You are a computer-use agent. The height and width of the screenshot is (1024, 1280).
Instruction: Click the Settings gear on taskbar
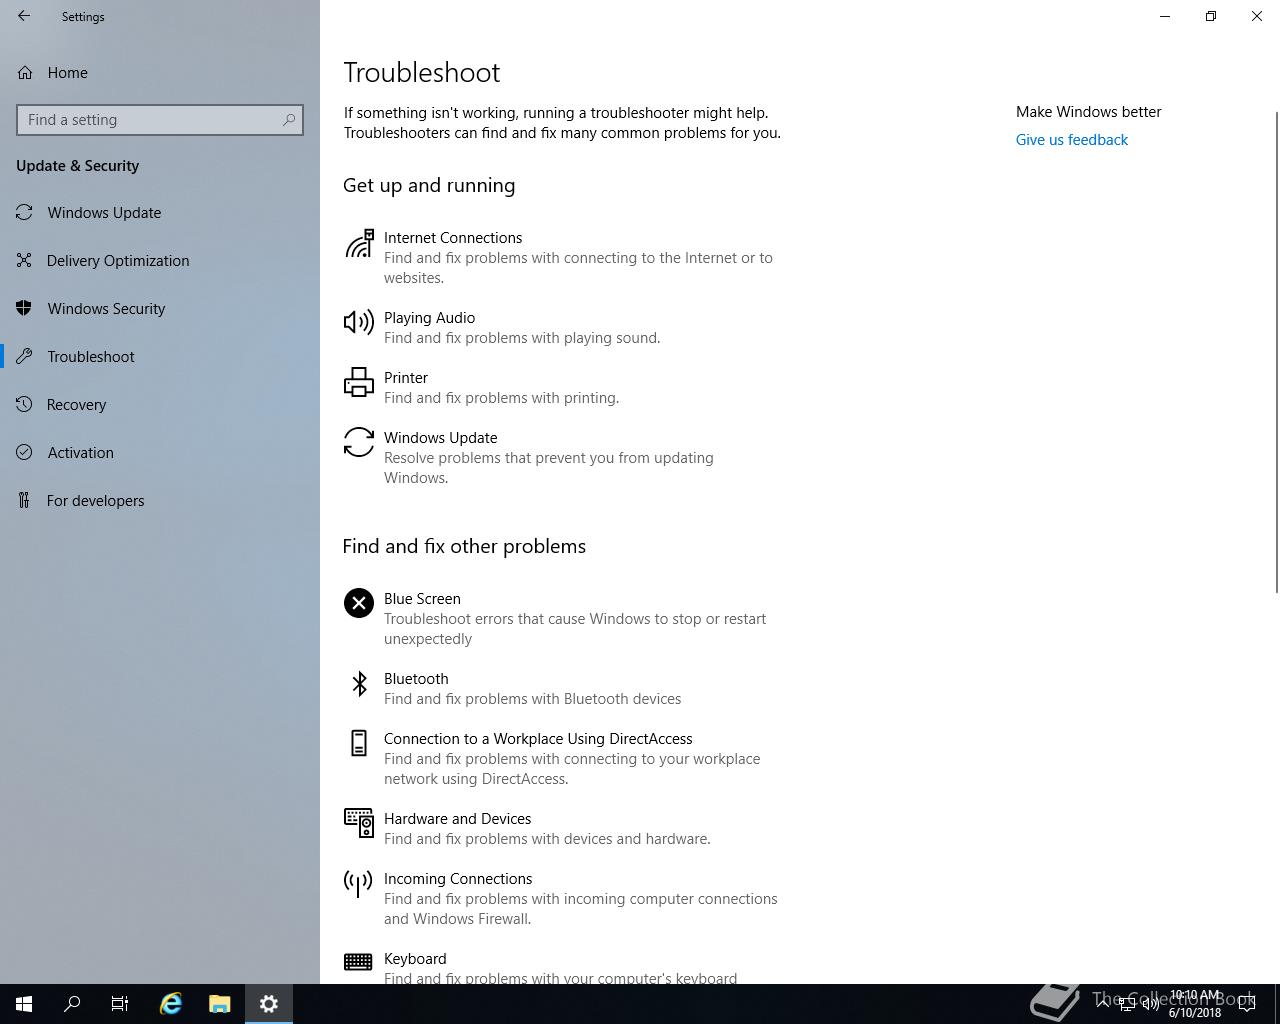(269, 1004)
